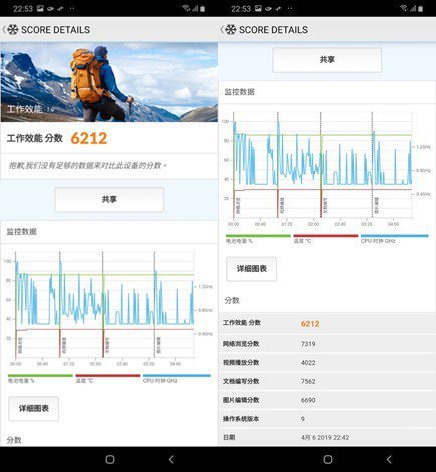The height and width of the screenshot is (472, 436).
Task: Tap the right Android home button
Action: point(328,460)
